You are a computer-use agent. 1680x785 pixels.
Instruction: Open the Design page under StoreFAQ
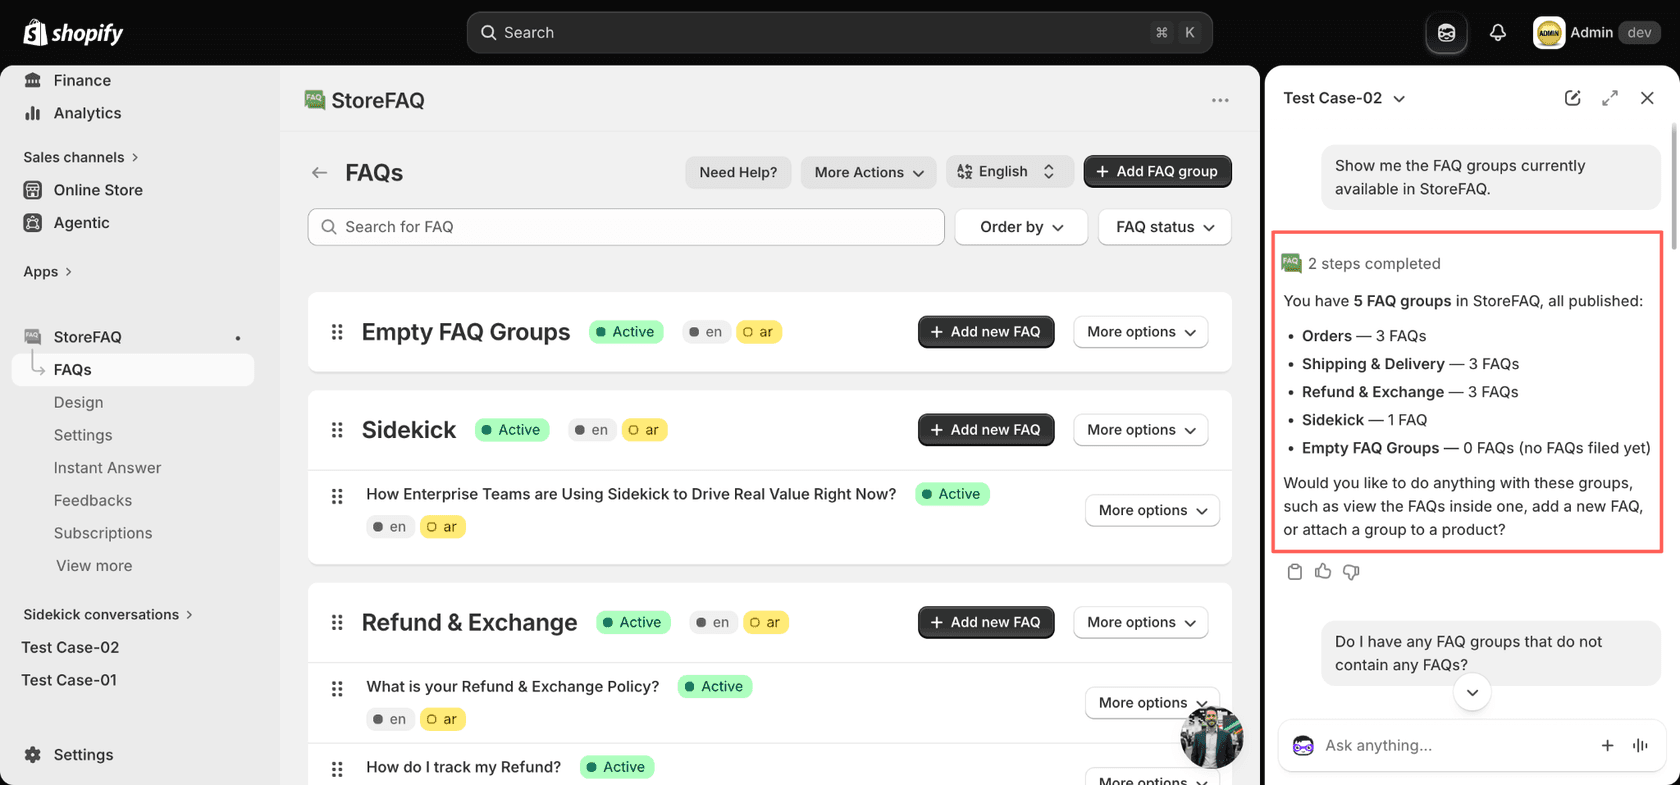[x=79, y=402]
